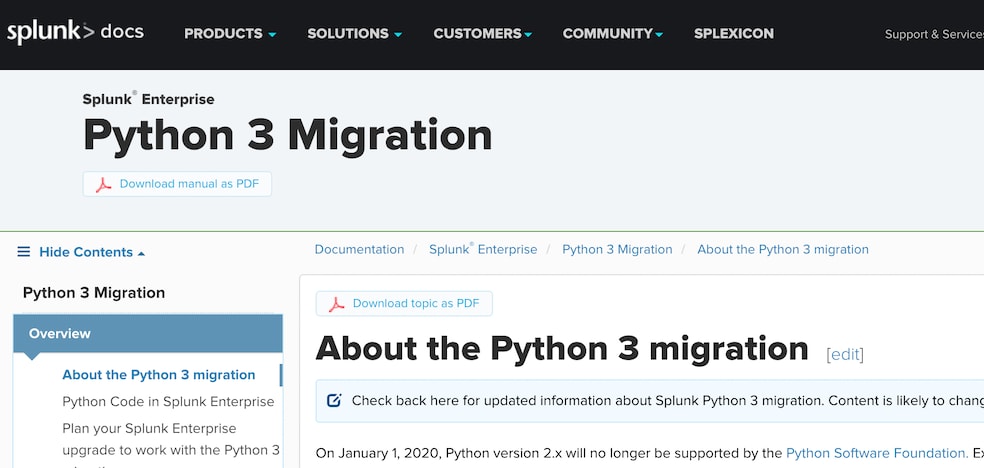Click the Download manual as PDF button
Screen dimensions: 984x468
click(x=177, y=184)
